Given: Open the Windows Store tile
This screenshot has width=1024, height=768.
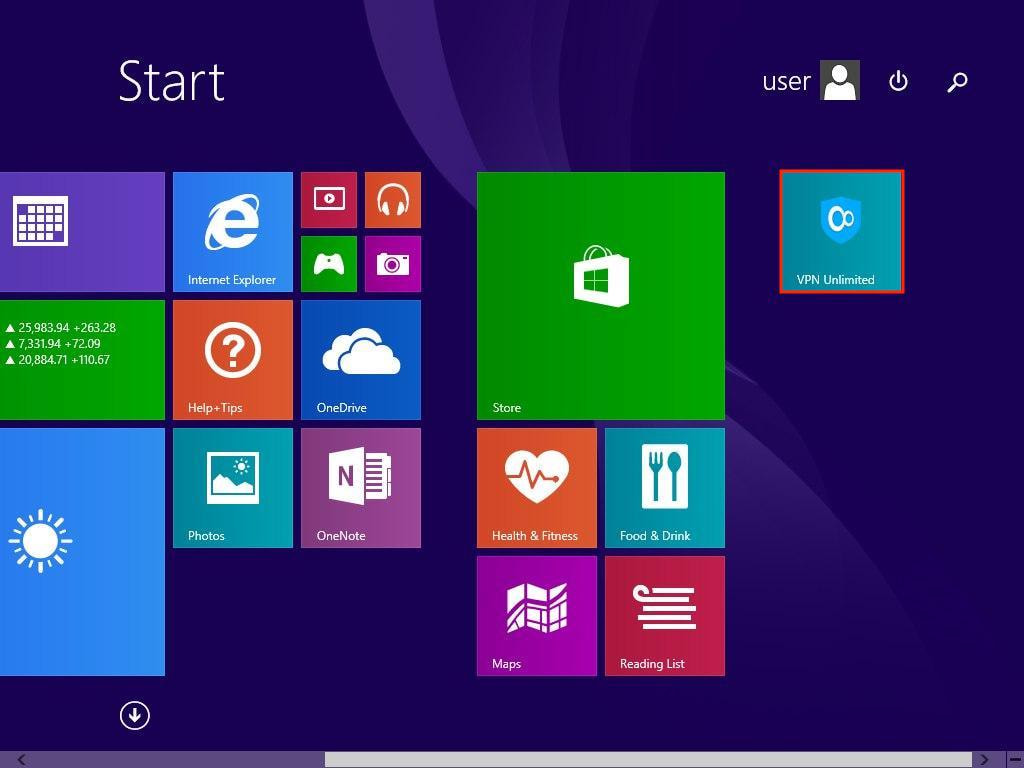Looking at the screenshot, I should click(x=600, y=295).
